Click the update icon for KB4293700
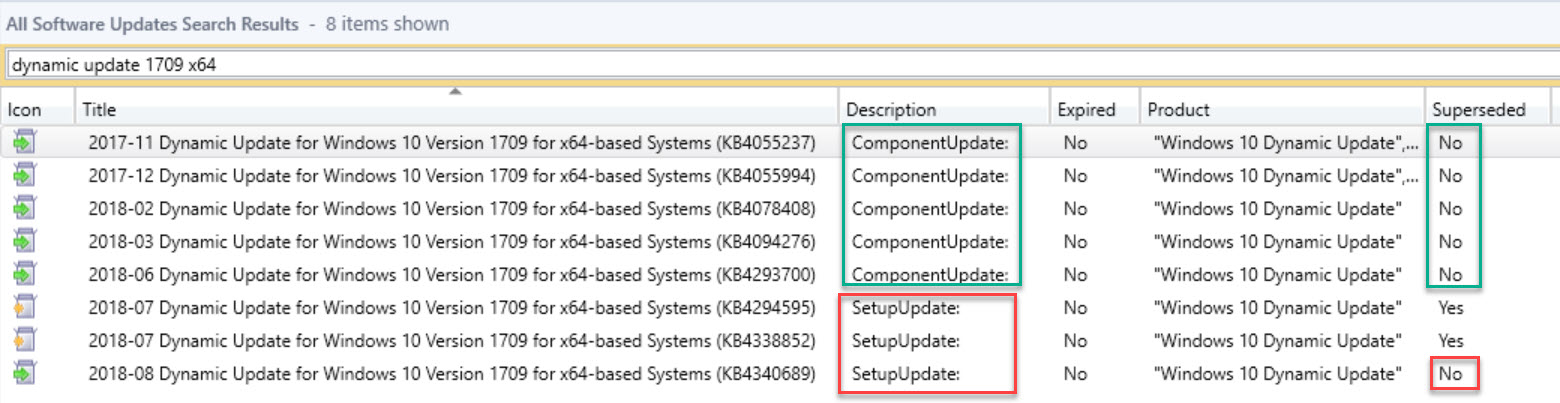Image resolution: width=1560 pixels, height=403 pixels. pos(24,275)
